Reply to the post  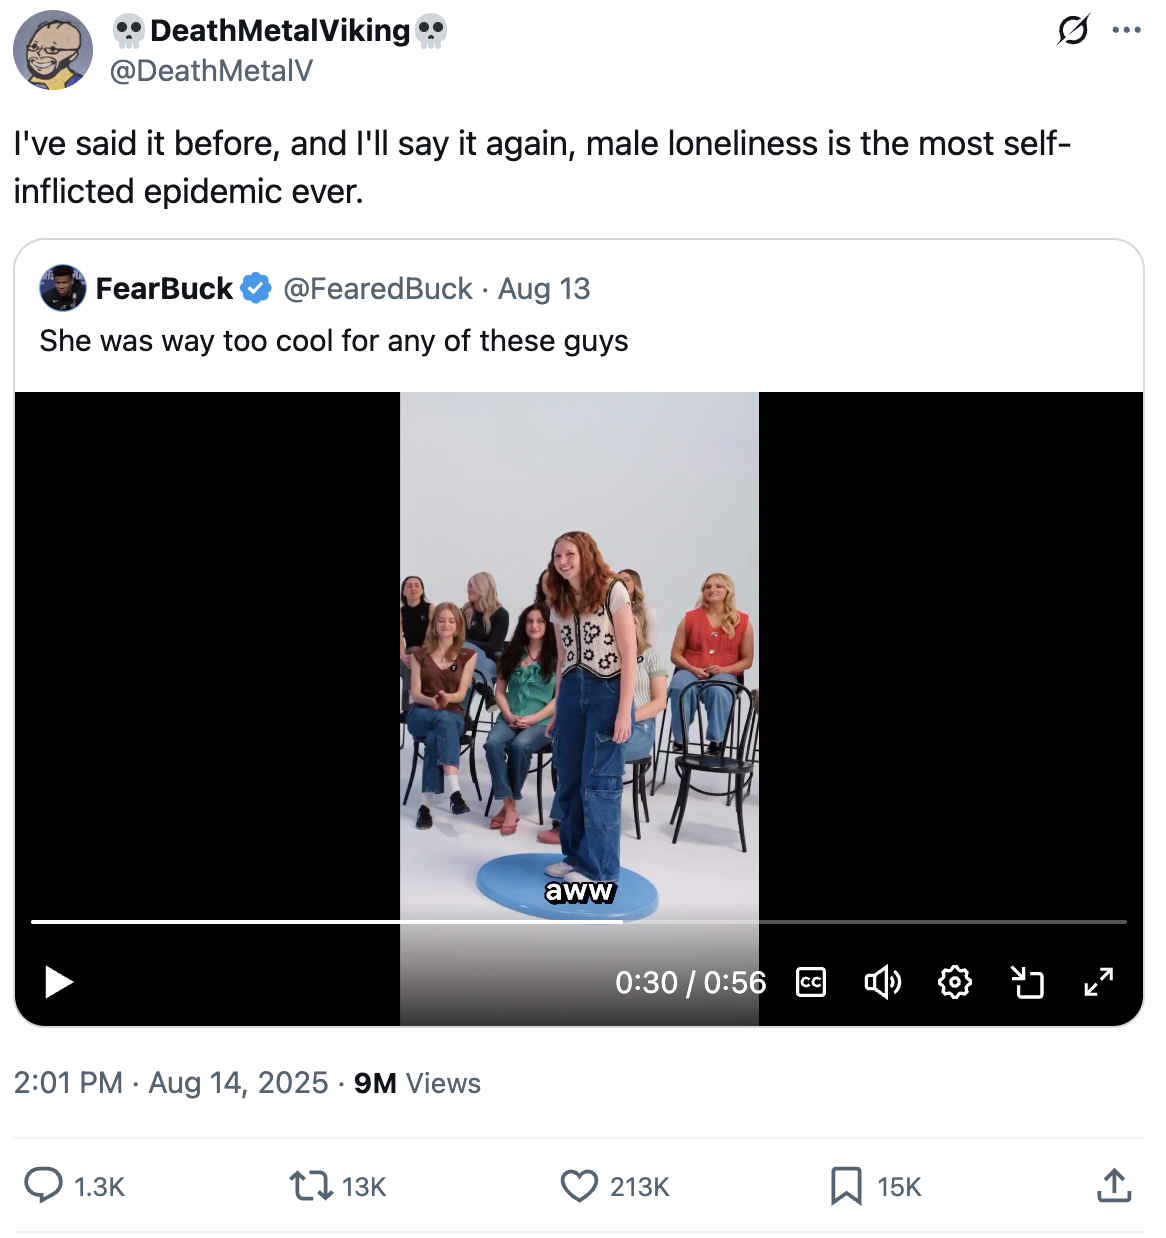click(x=44, y=1186)
